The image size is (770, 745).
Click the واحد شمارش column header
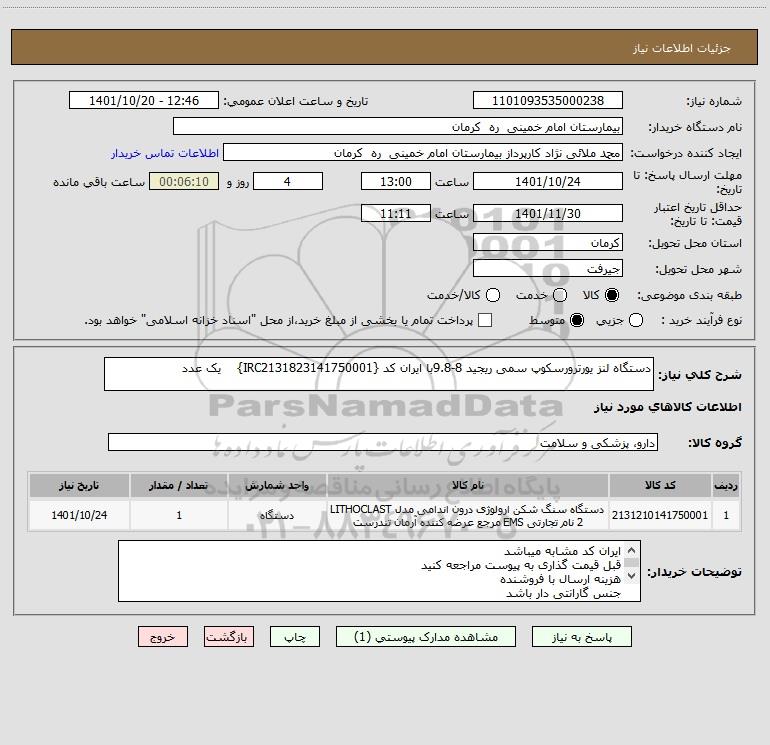tap(277, 485)
